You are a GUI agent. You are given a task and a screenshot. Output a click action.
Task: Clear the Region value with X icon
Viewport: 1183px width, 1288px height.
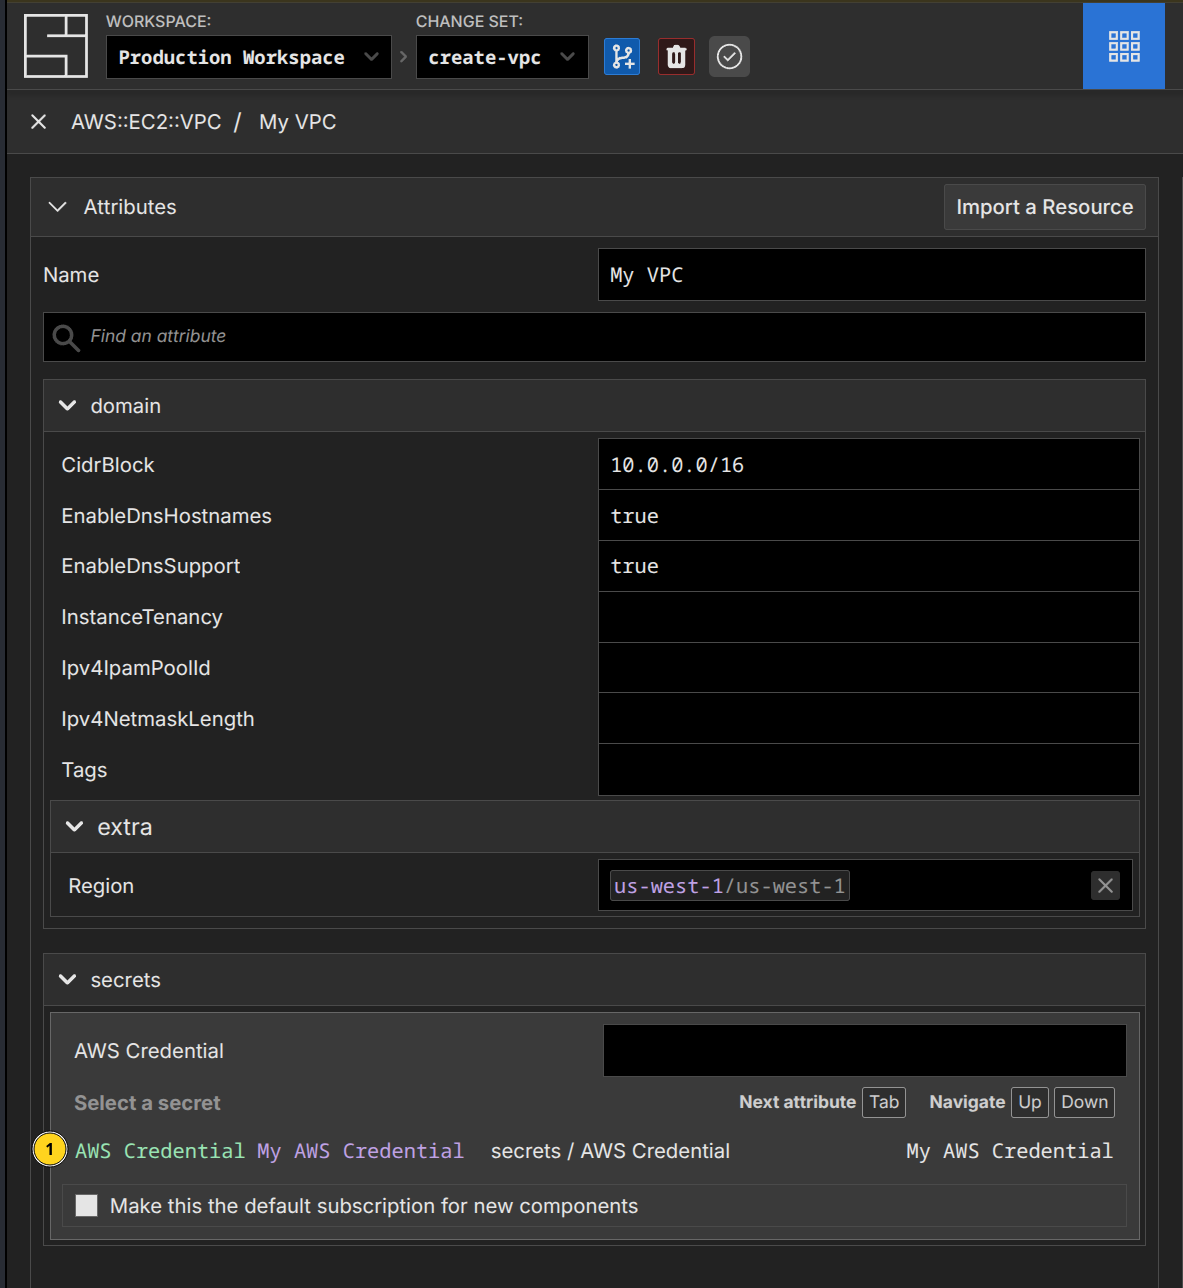point(1105,886)
